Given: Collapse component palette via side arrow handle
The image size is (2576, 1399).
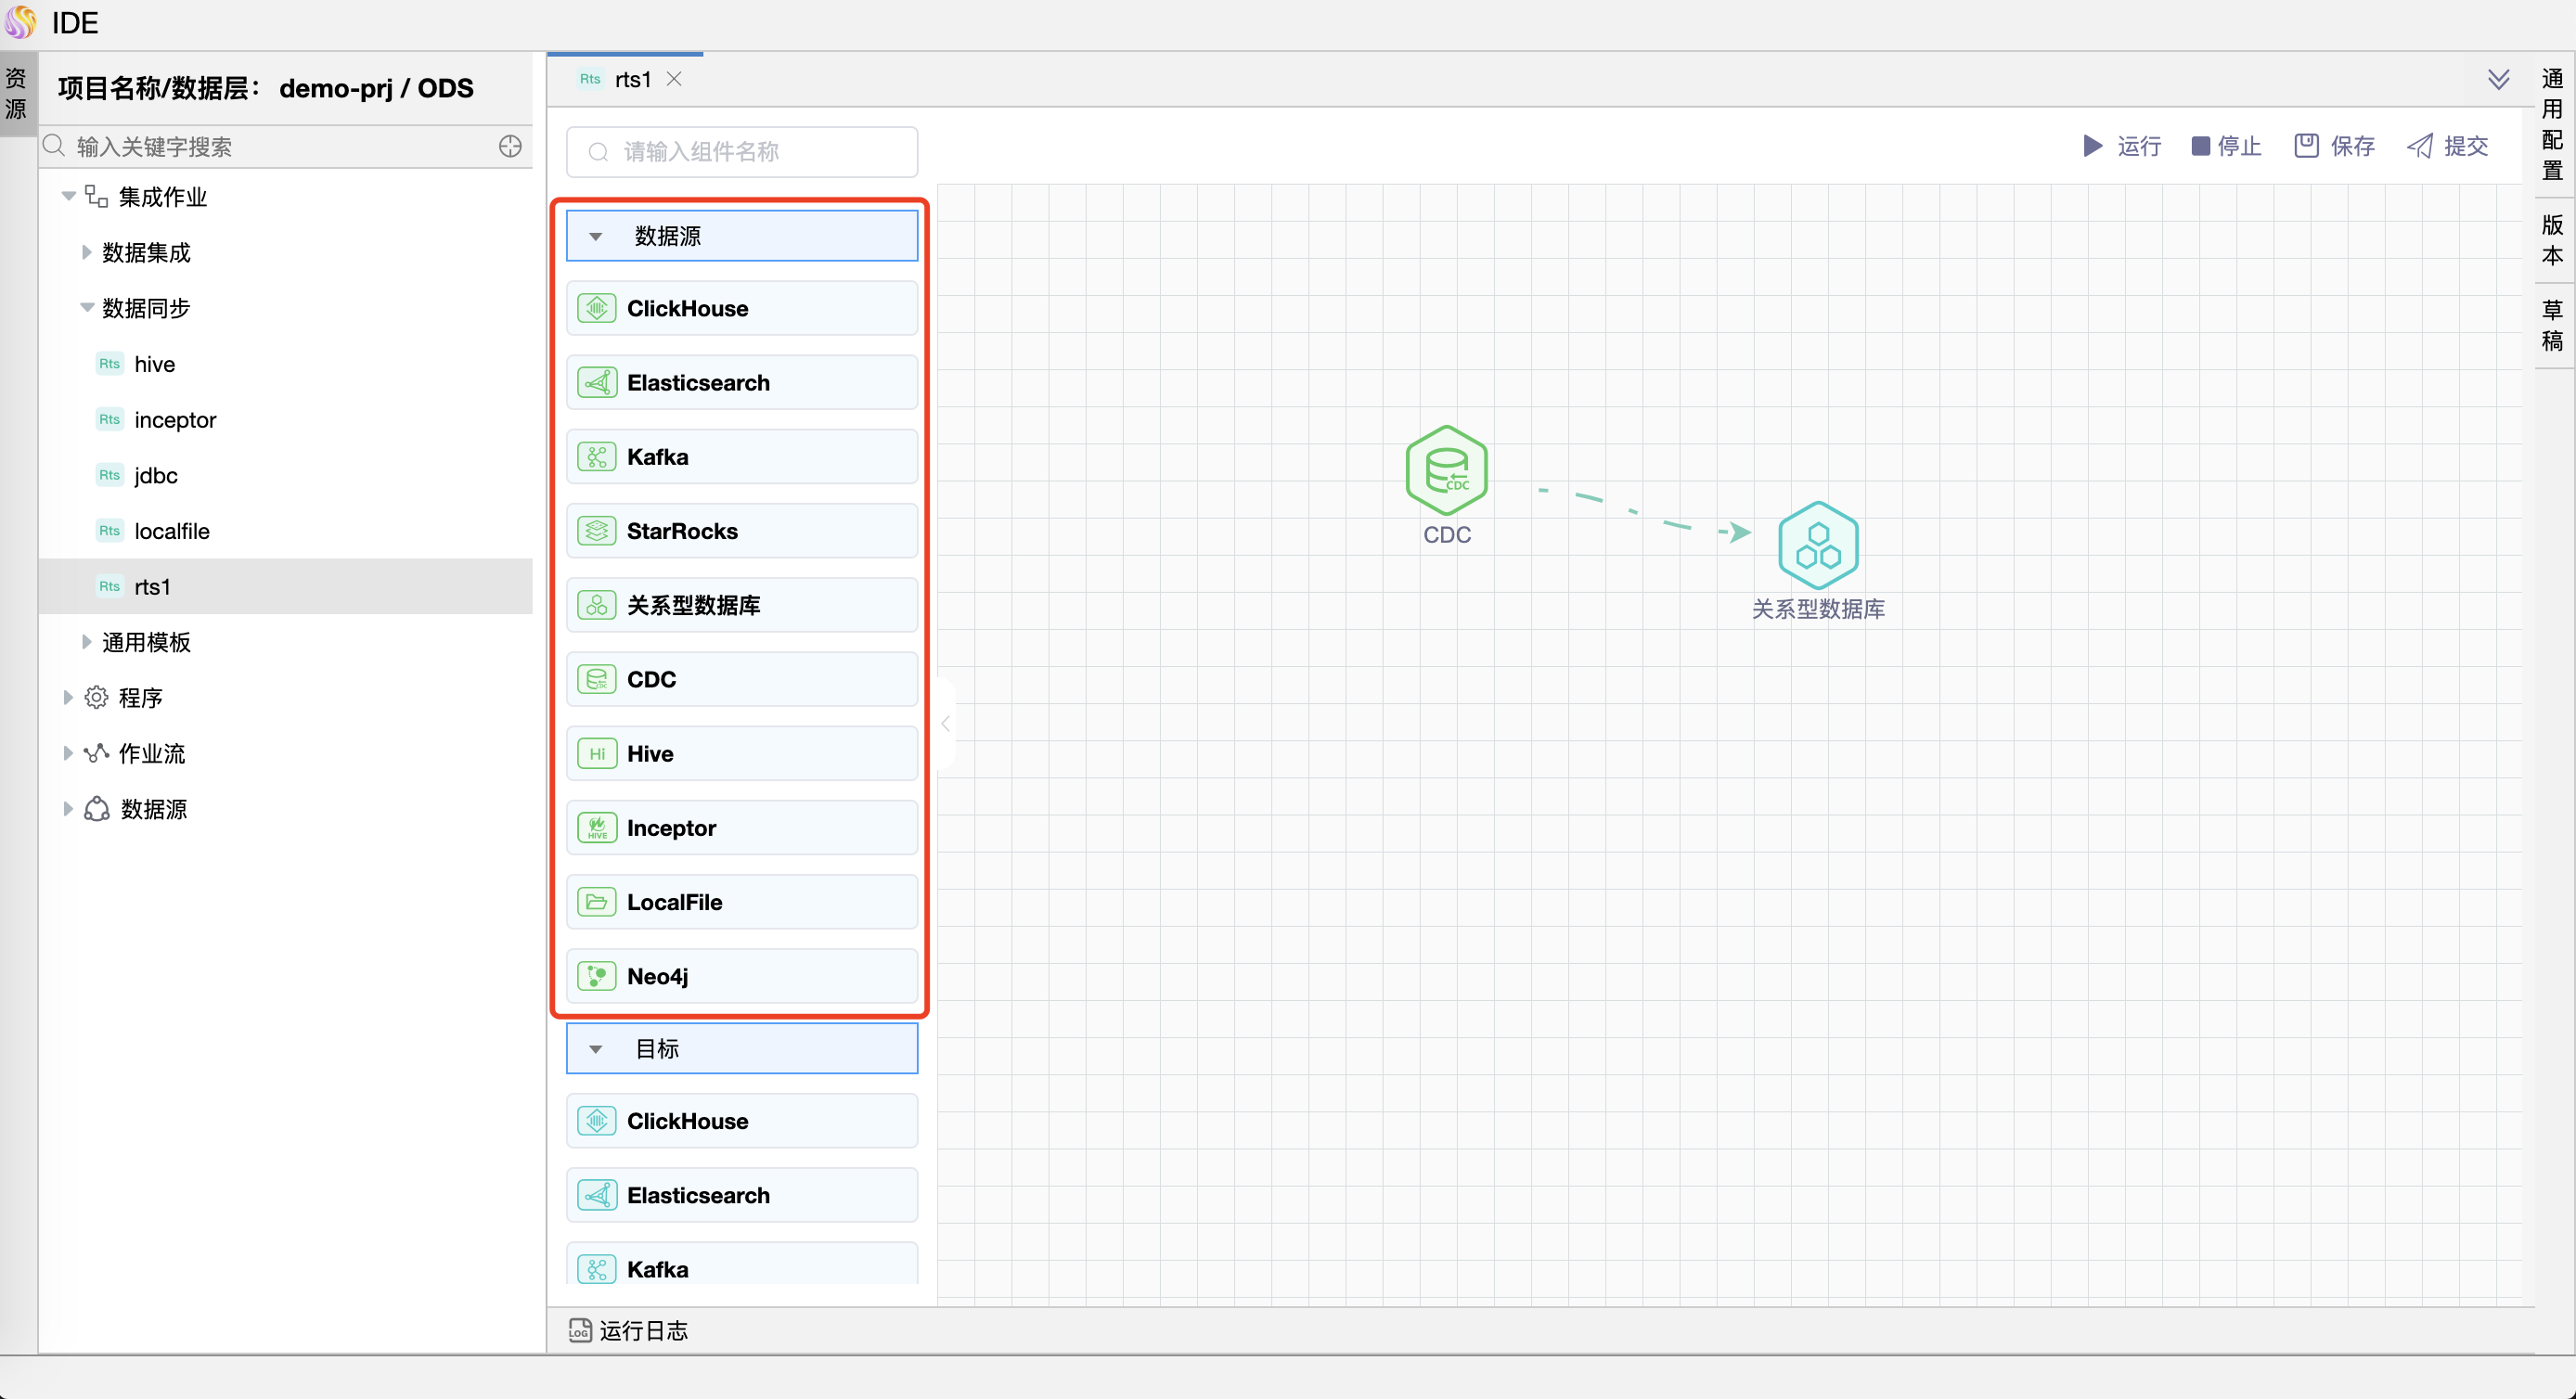Looking at the screenshot, I should (945, 723).
